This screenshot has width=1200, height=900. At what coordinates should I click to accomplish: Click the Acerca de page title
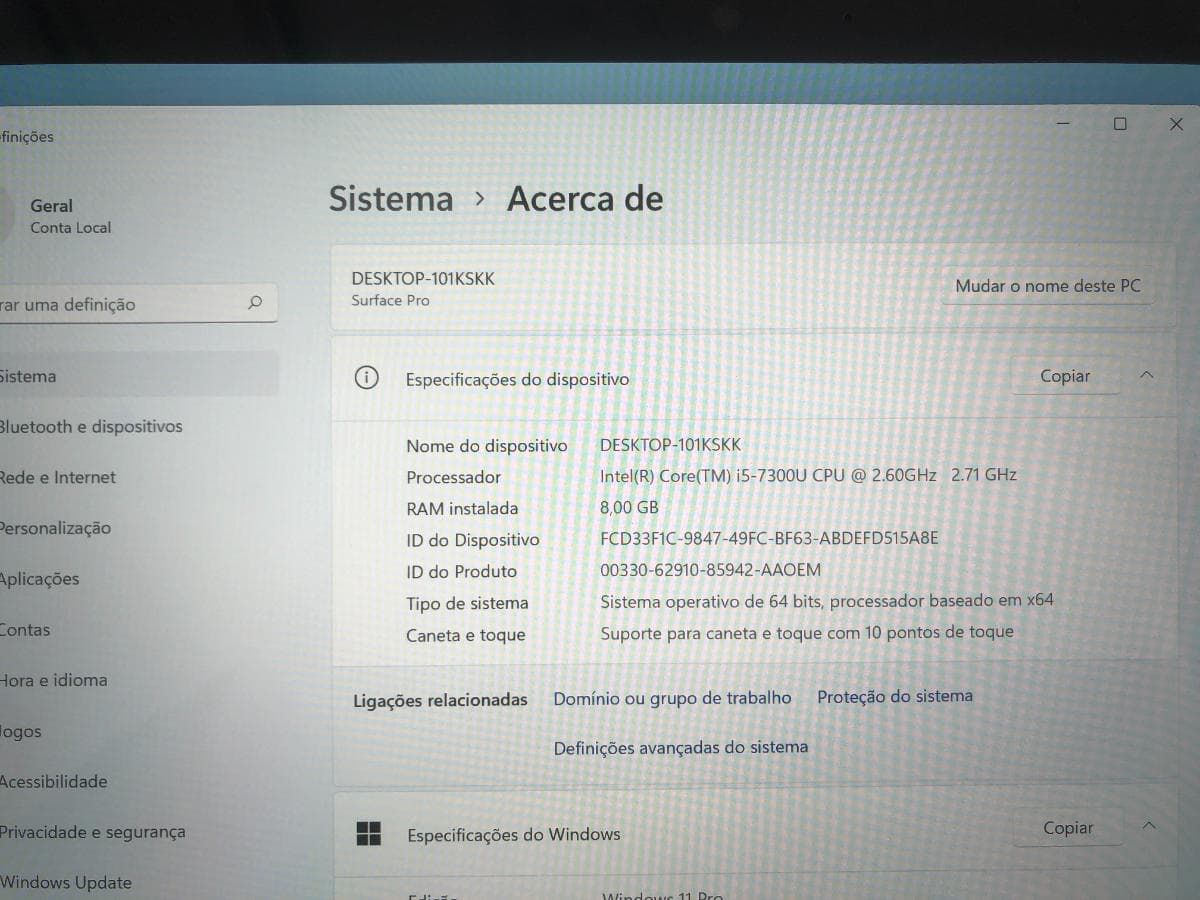[x=585, y=198]
